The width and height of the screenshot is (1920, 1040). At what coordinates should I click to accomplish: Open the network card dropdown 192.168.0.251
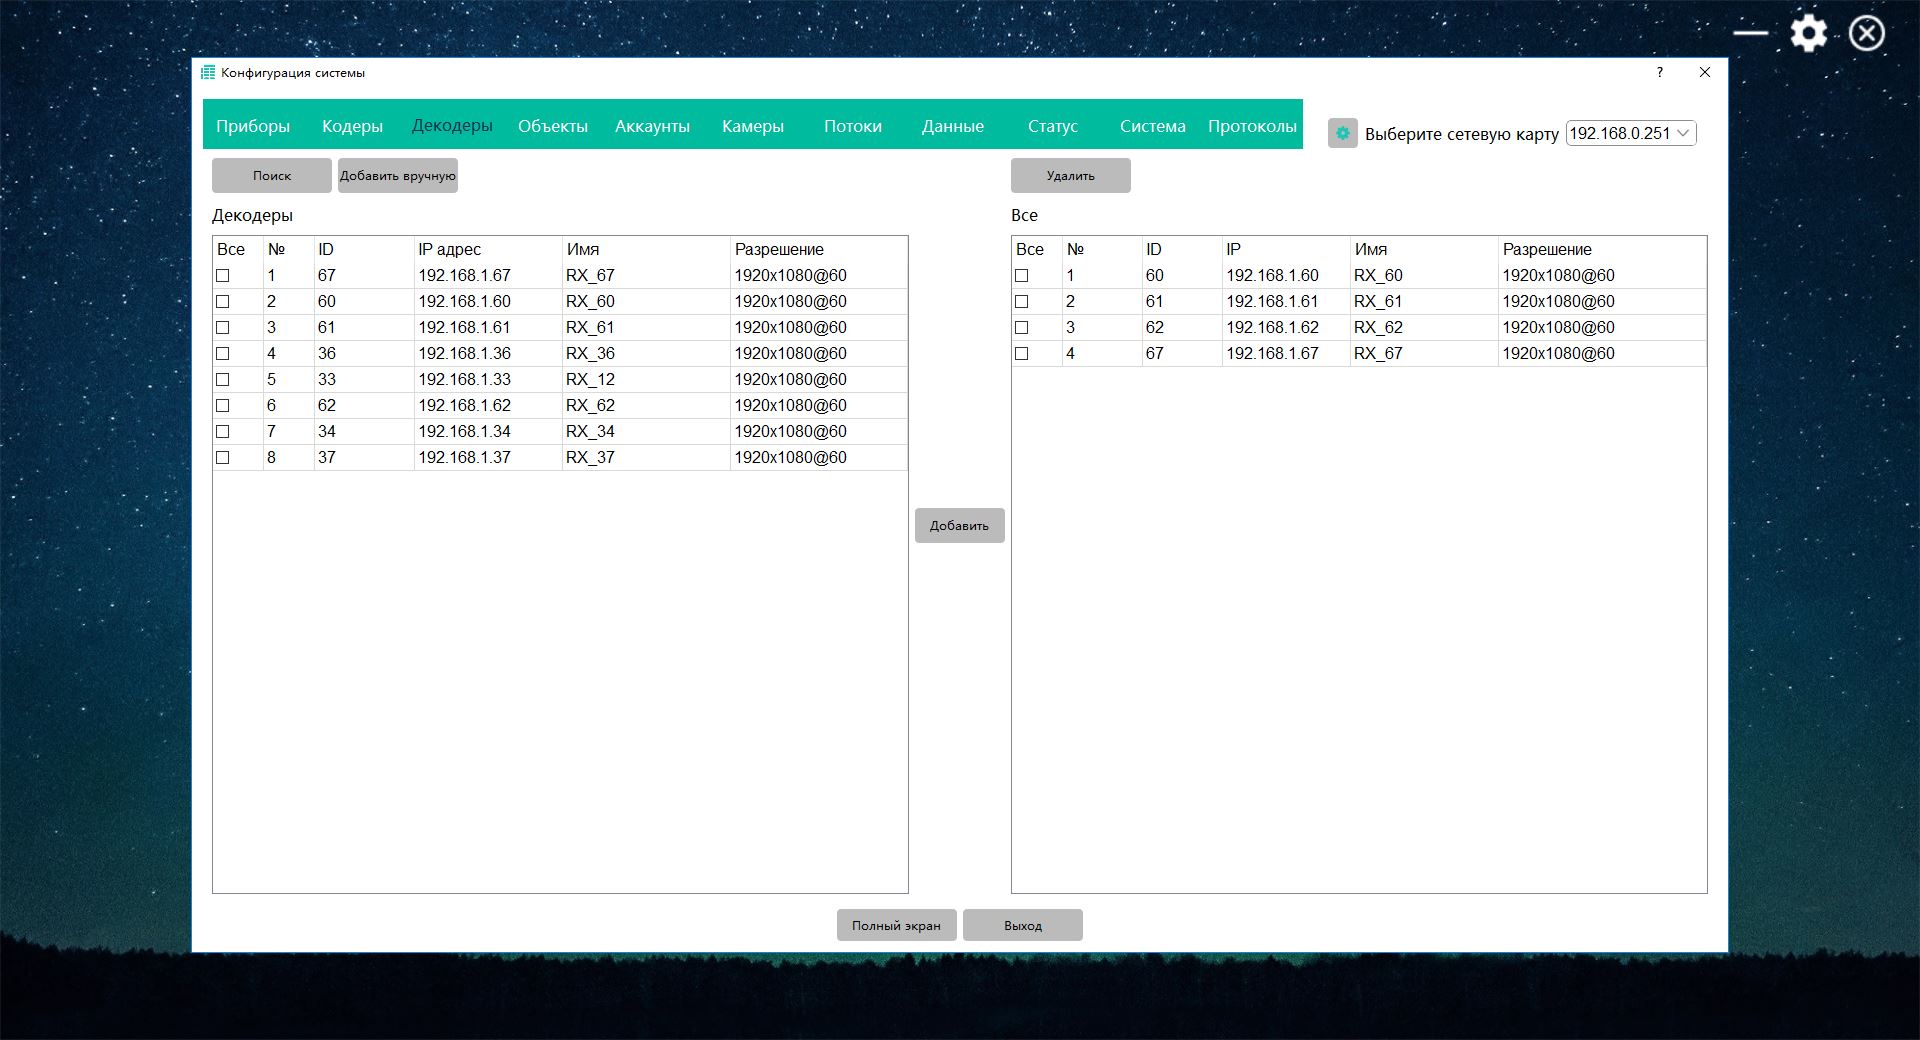[1630, 133]
